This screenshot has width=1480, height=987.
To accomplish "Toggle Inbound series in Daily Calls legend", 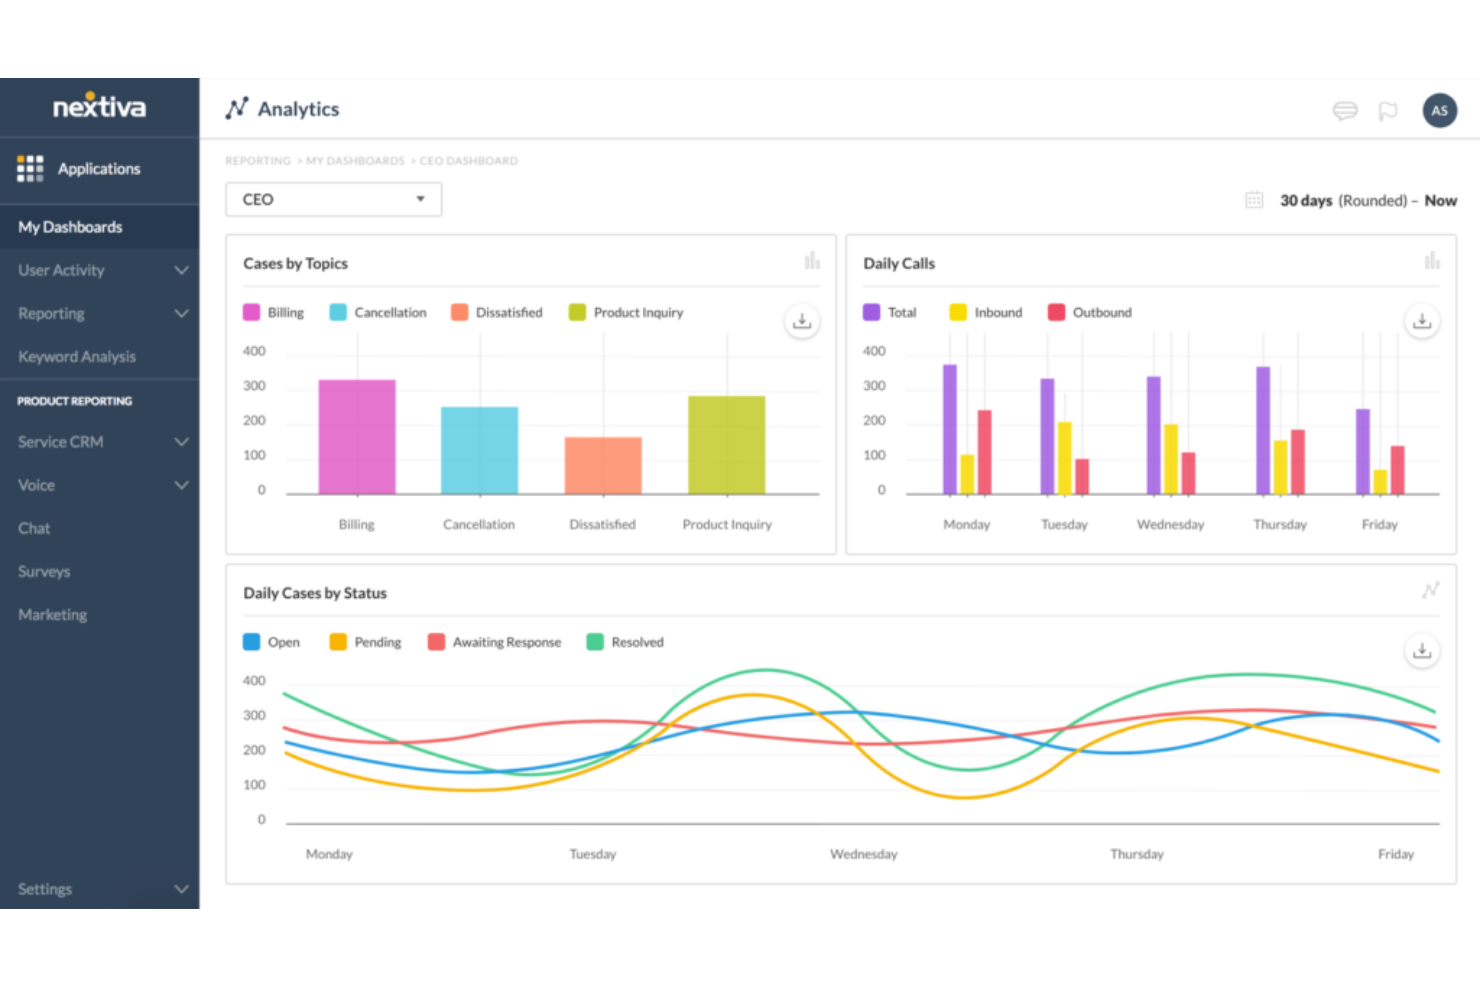I will 986,313.
